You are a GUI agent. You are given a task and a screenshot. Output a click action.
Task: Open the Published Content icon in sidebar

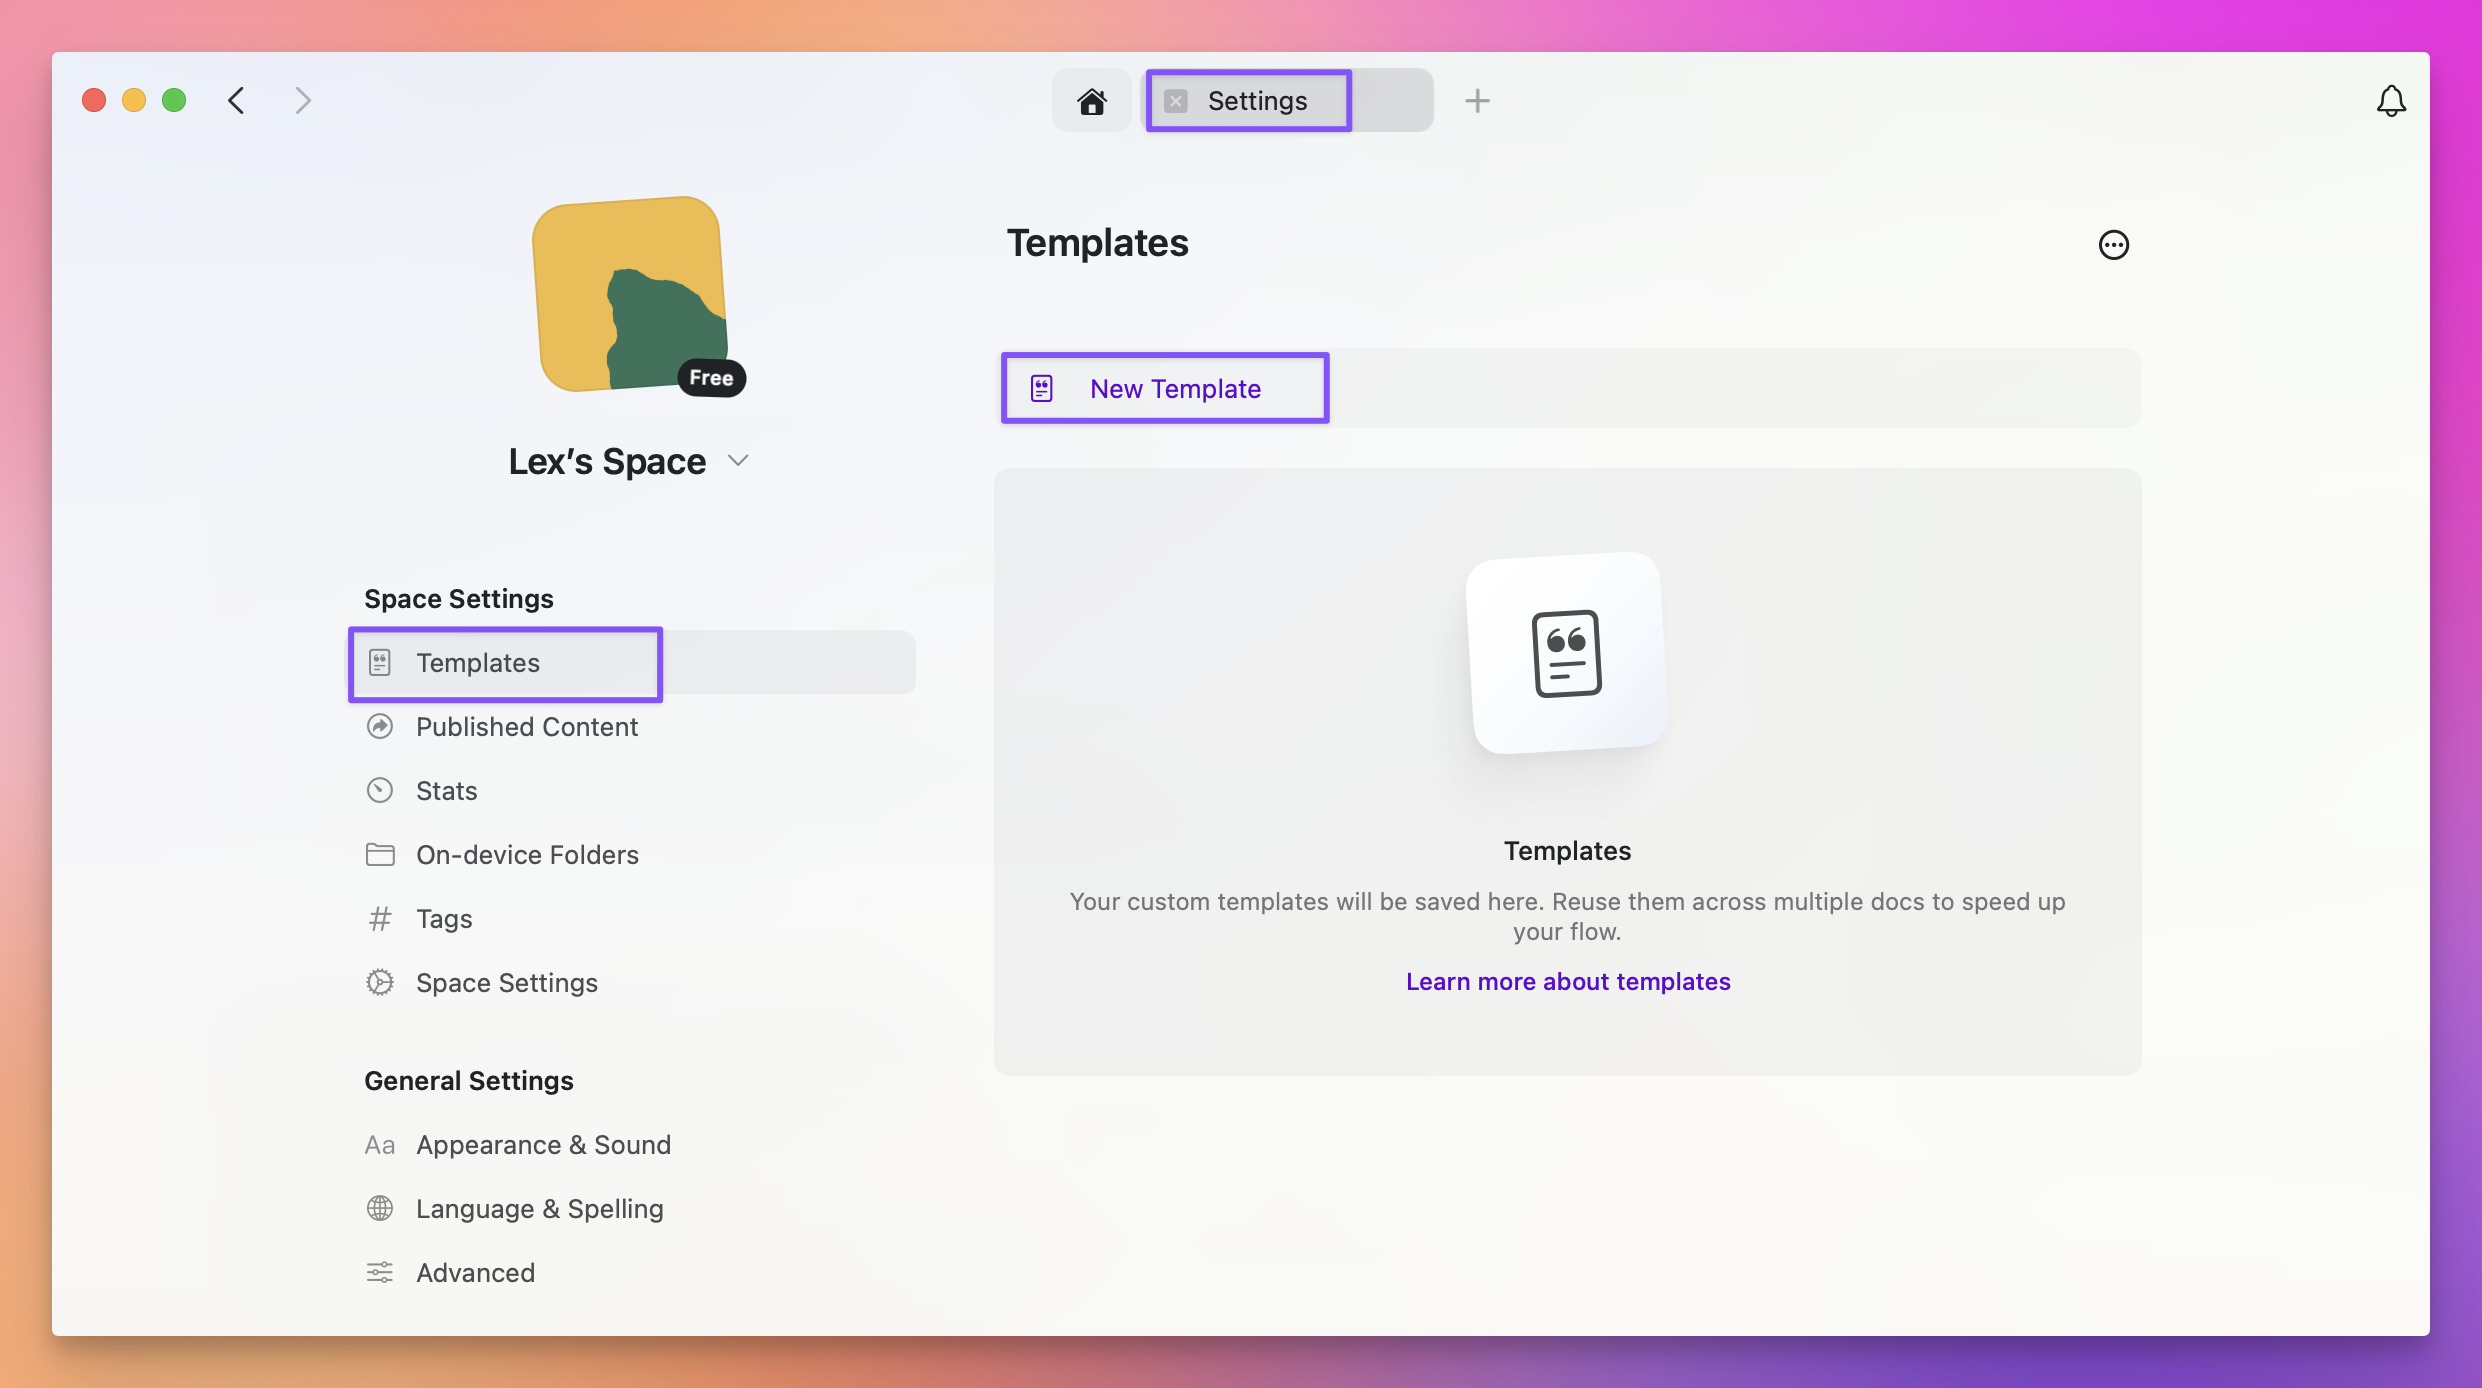[x=381, y=726]
